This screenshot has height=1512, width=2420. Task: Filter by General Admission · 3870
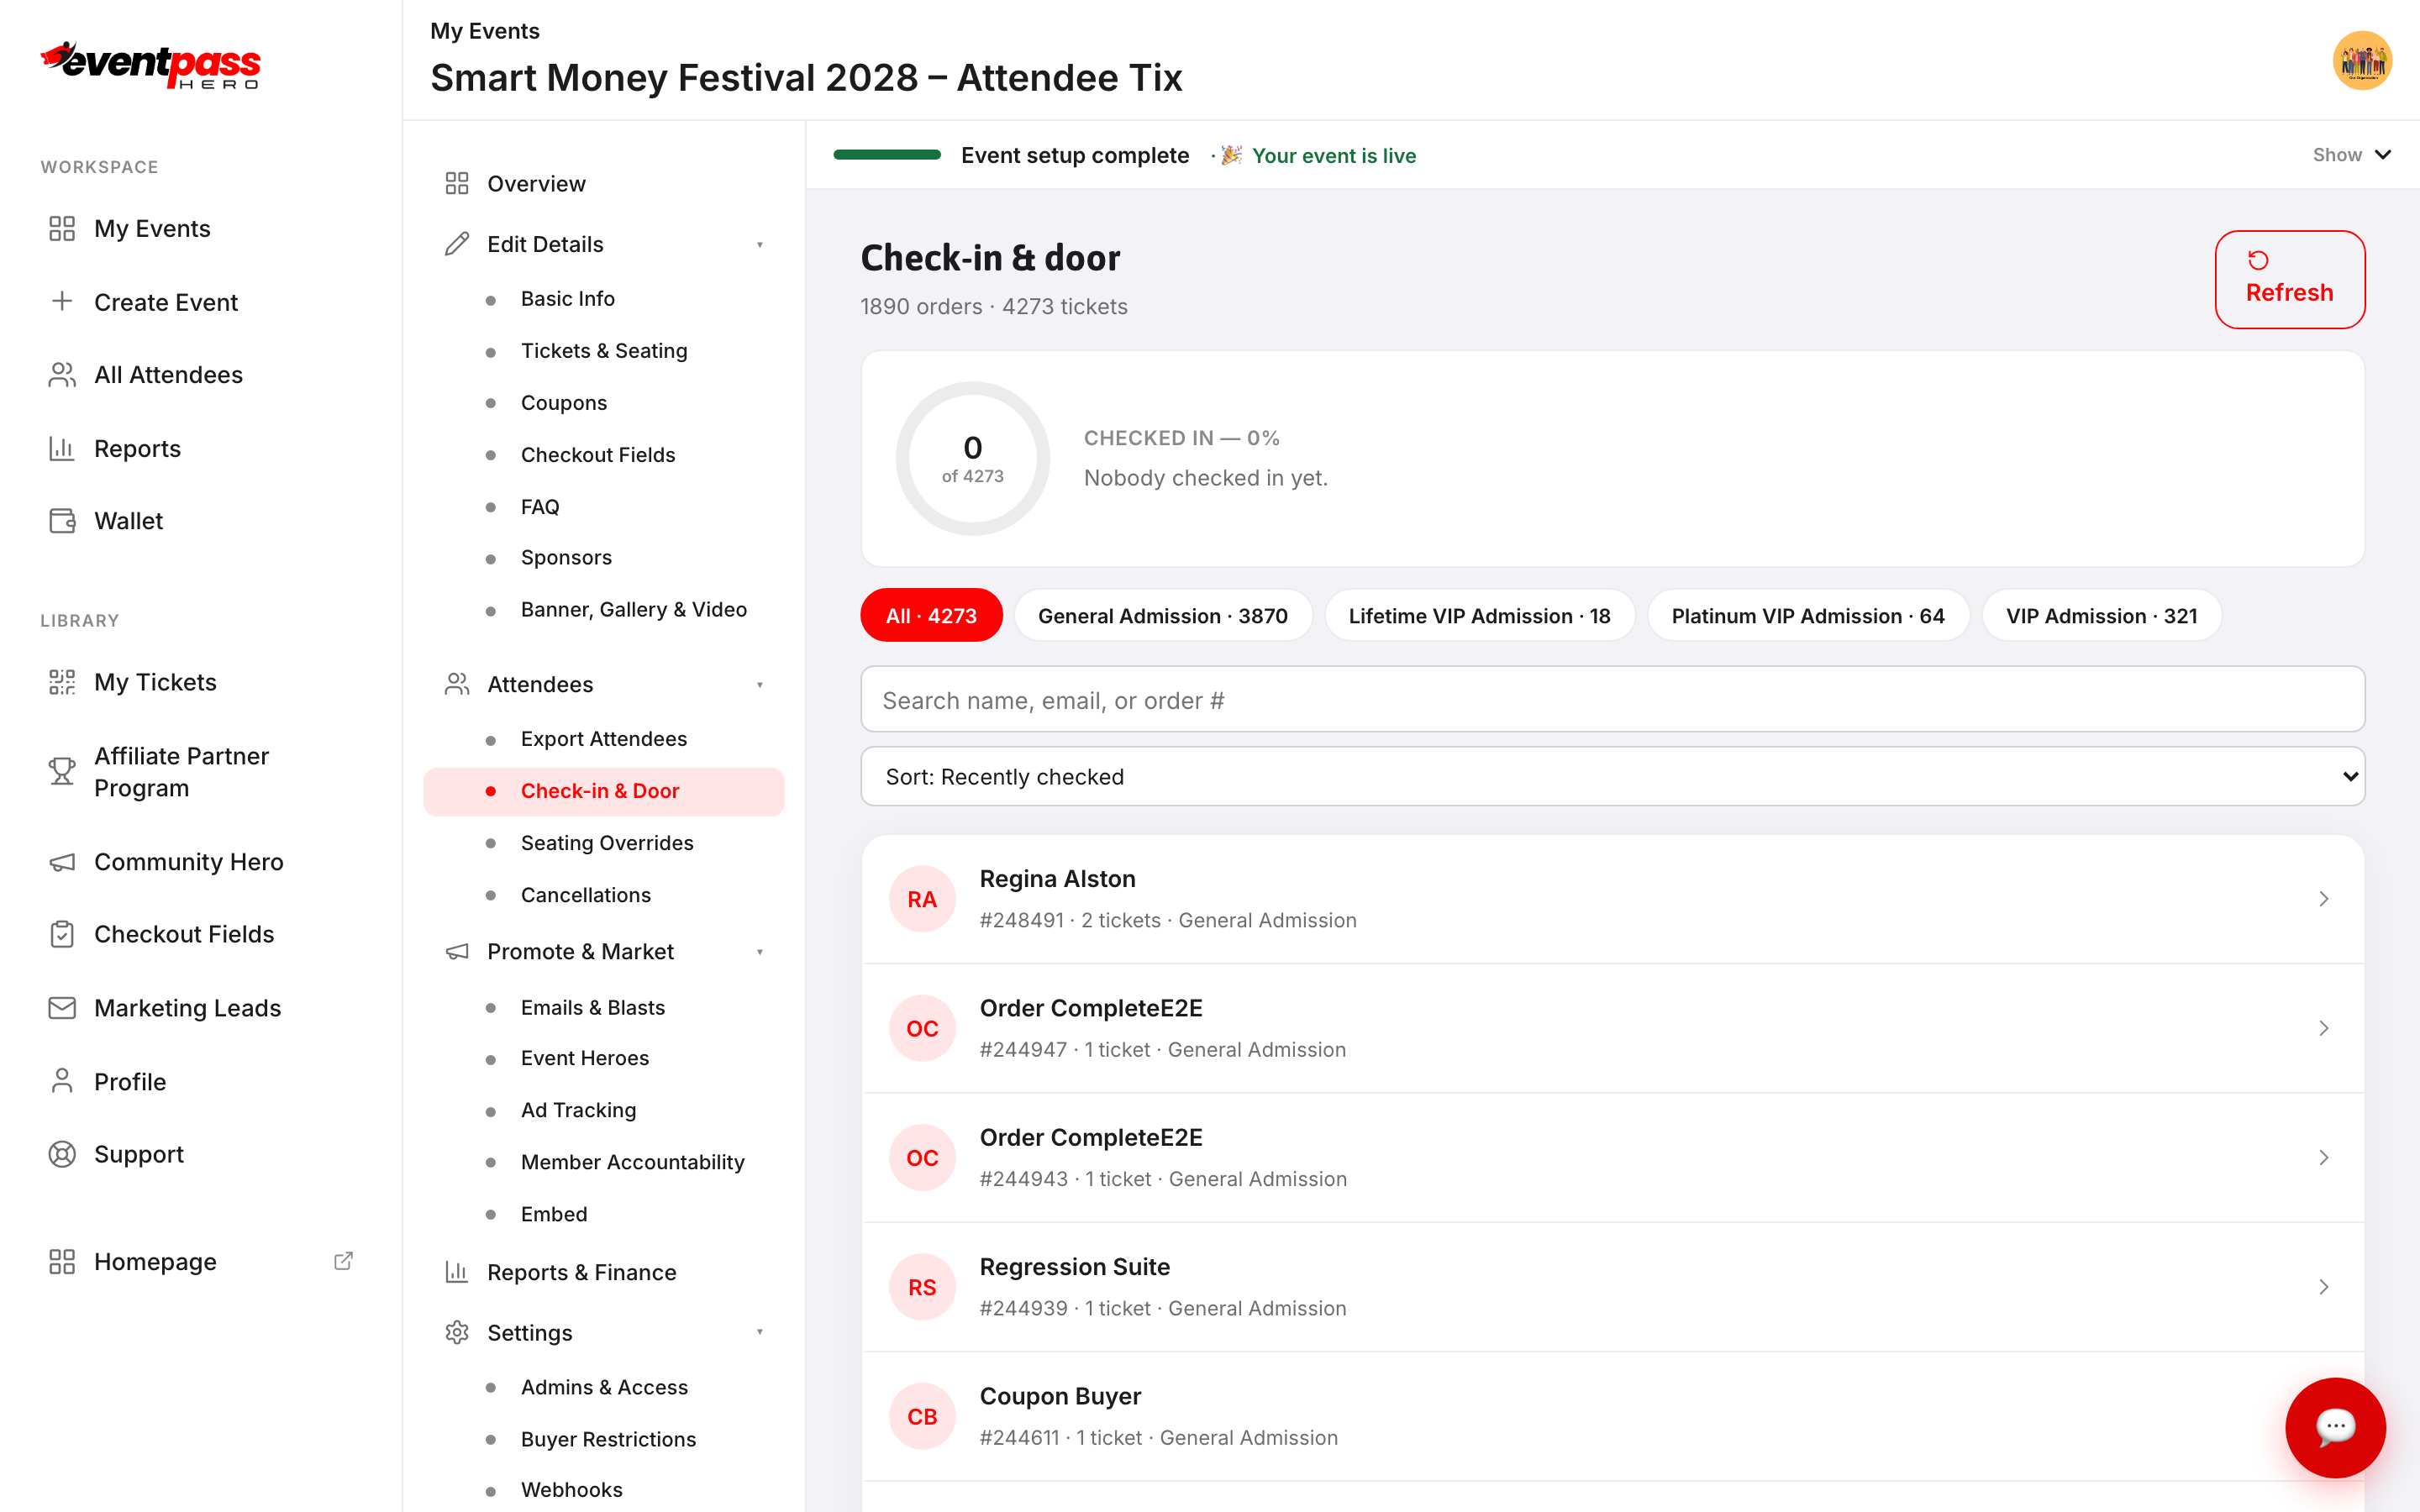coord(1163,615)
